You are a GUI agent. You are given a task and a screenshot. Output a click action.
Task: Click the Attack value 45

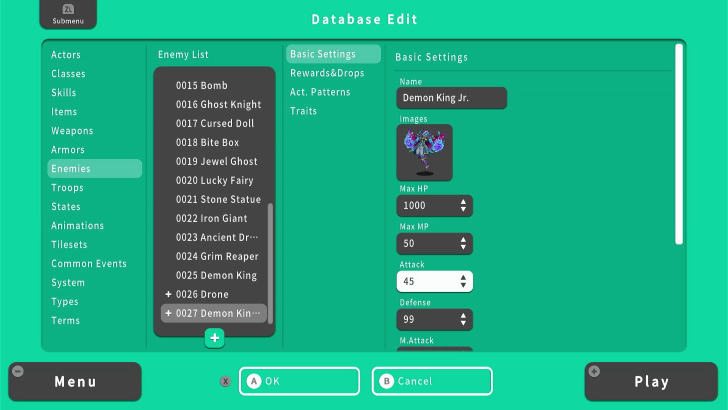(x=409, y=281)
